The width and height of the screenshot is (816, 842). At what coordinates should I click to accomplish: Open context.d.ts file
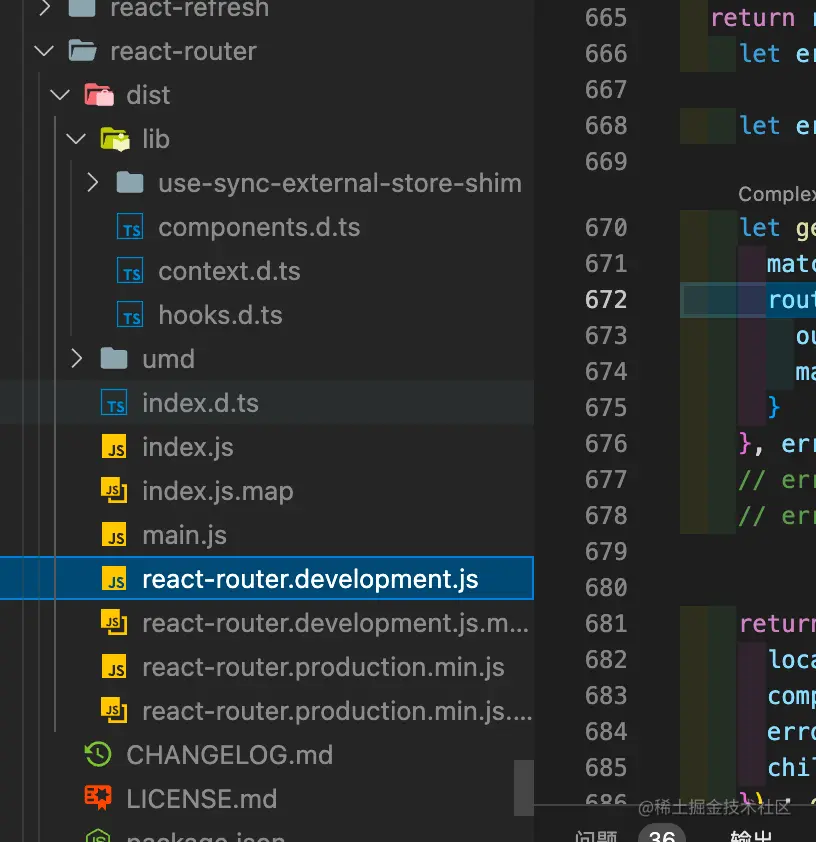(x=229, y=271)
